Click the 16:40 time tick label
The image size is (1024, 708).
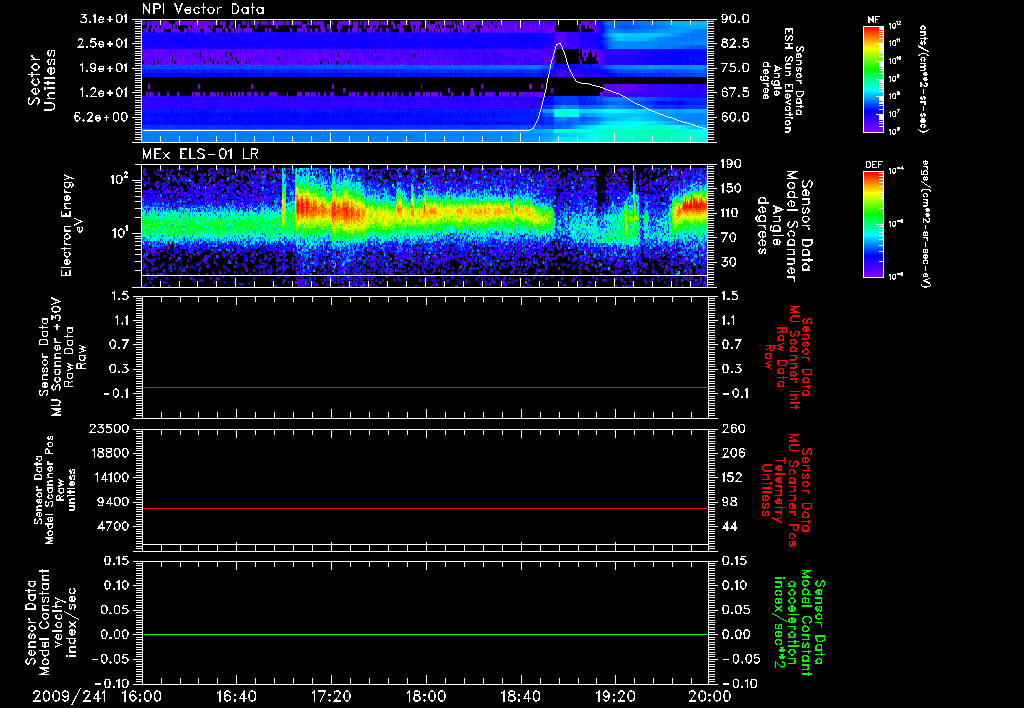click(x=236, y=697)
